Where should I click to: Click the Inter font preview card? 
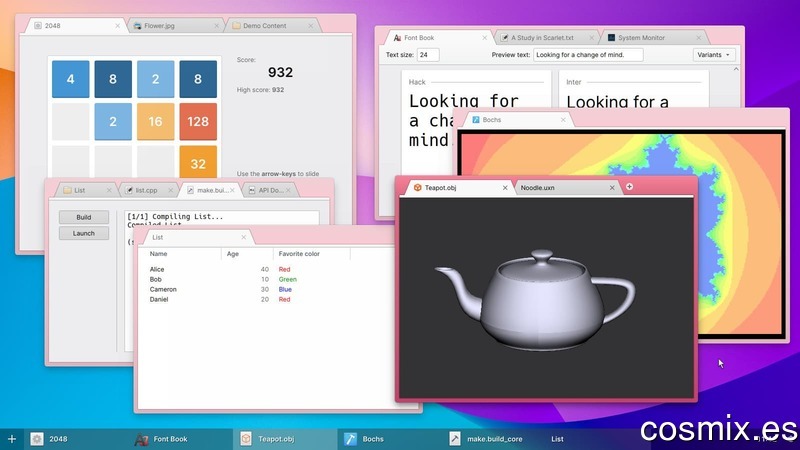[x=633, y=90]
